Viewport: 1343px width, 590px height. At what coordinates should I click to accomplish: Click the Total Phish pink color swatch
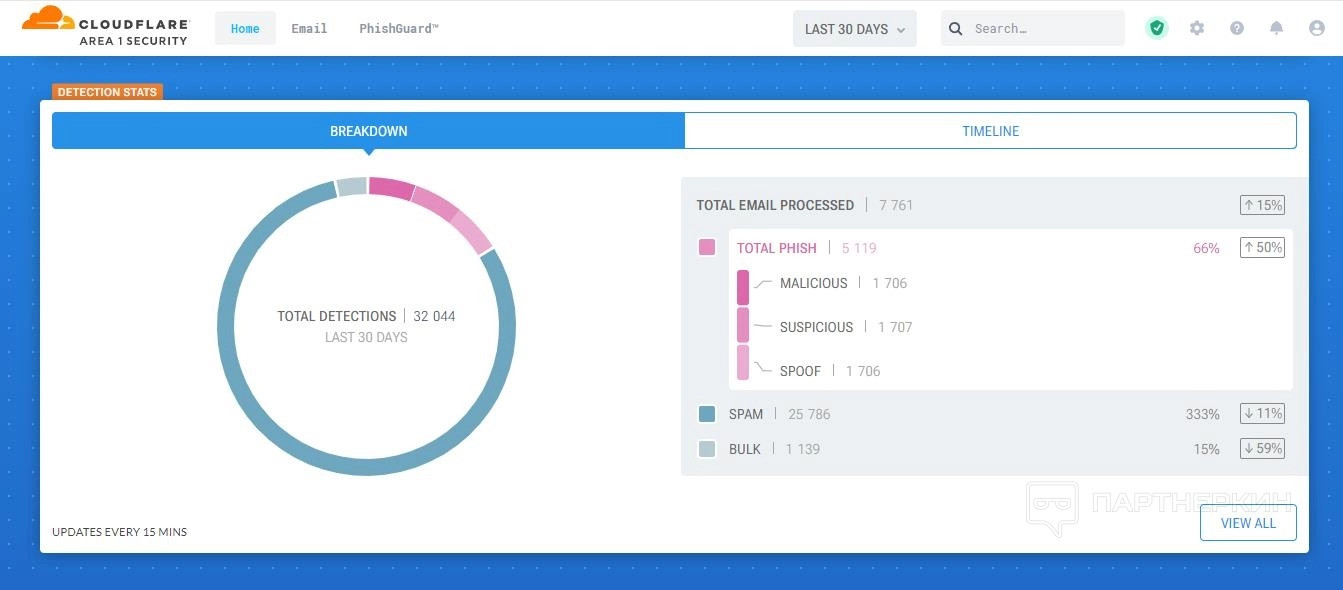click(x=707, y=247)
